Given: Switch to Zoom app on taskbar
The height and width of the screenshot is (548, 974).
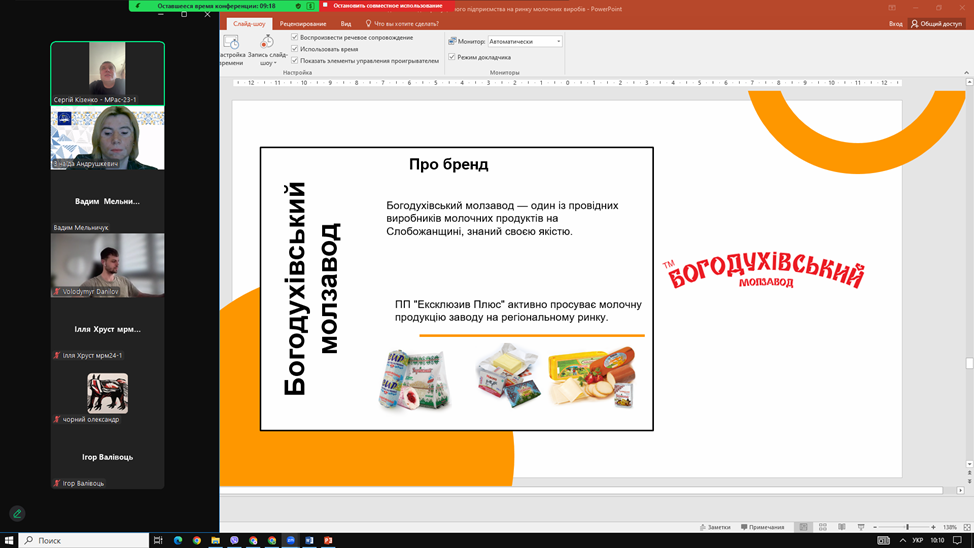Looking at the screenshot, I should [291, 540].
